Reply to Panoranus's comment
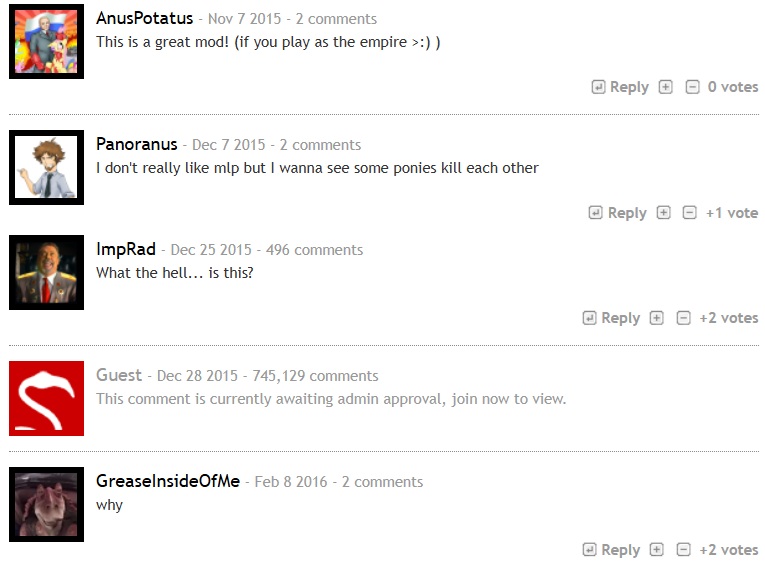 point(618,213)
